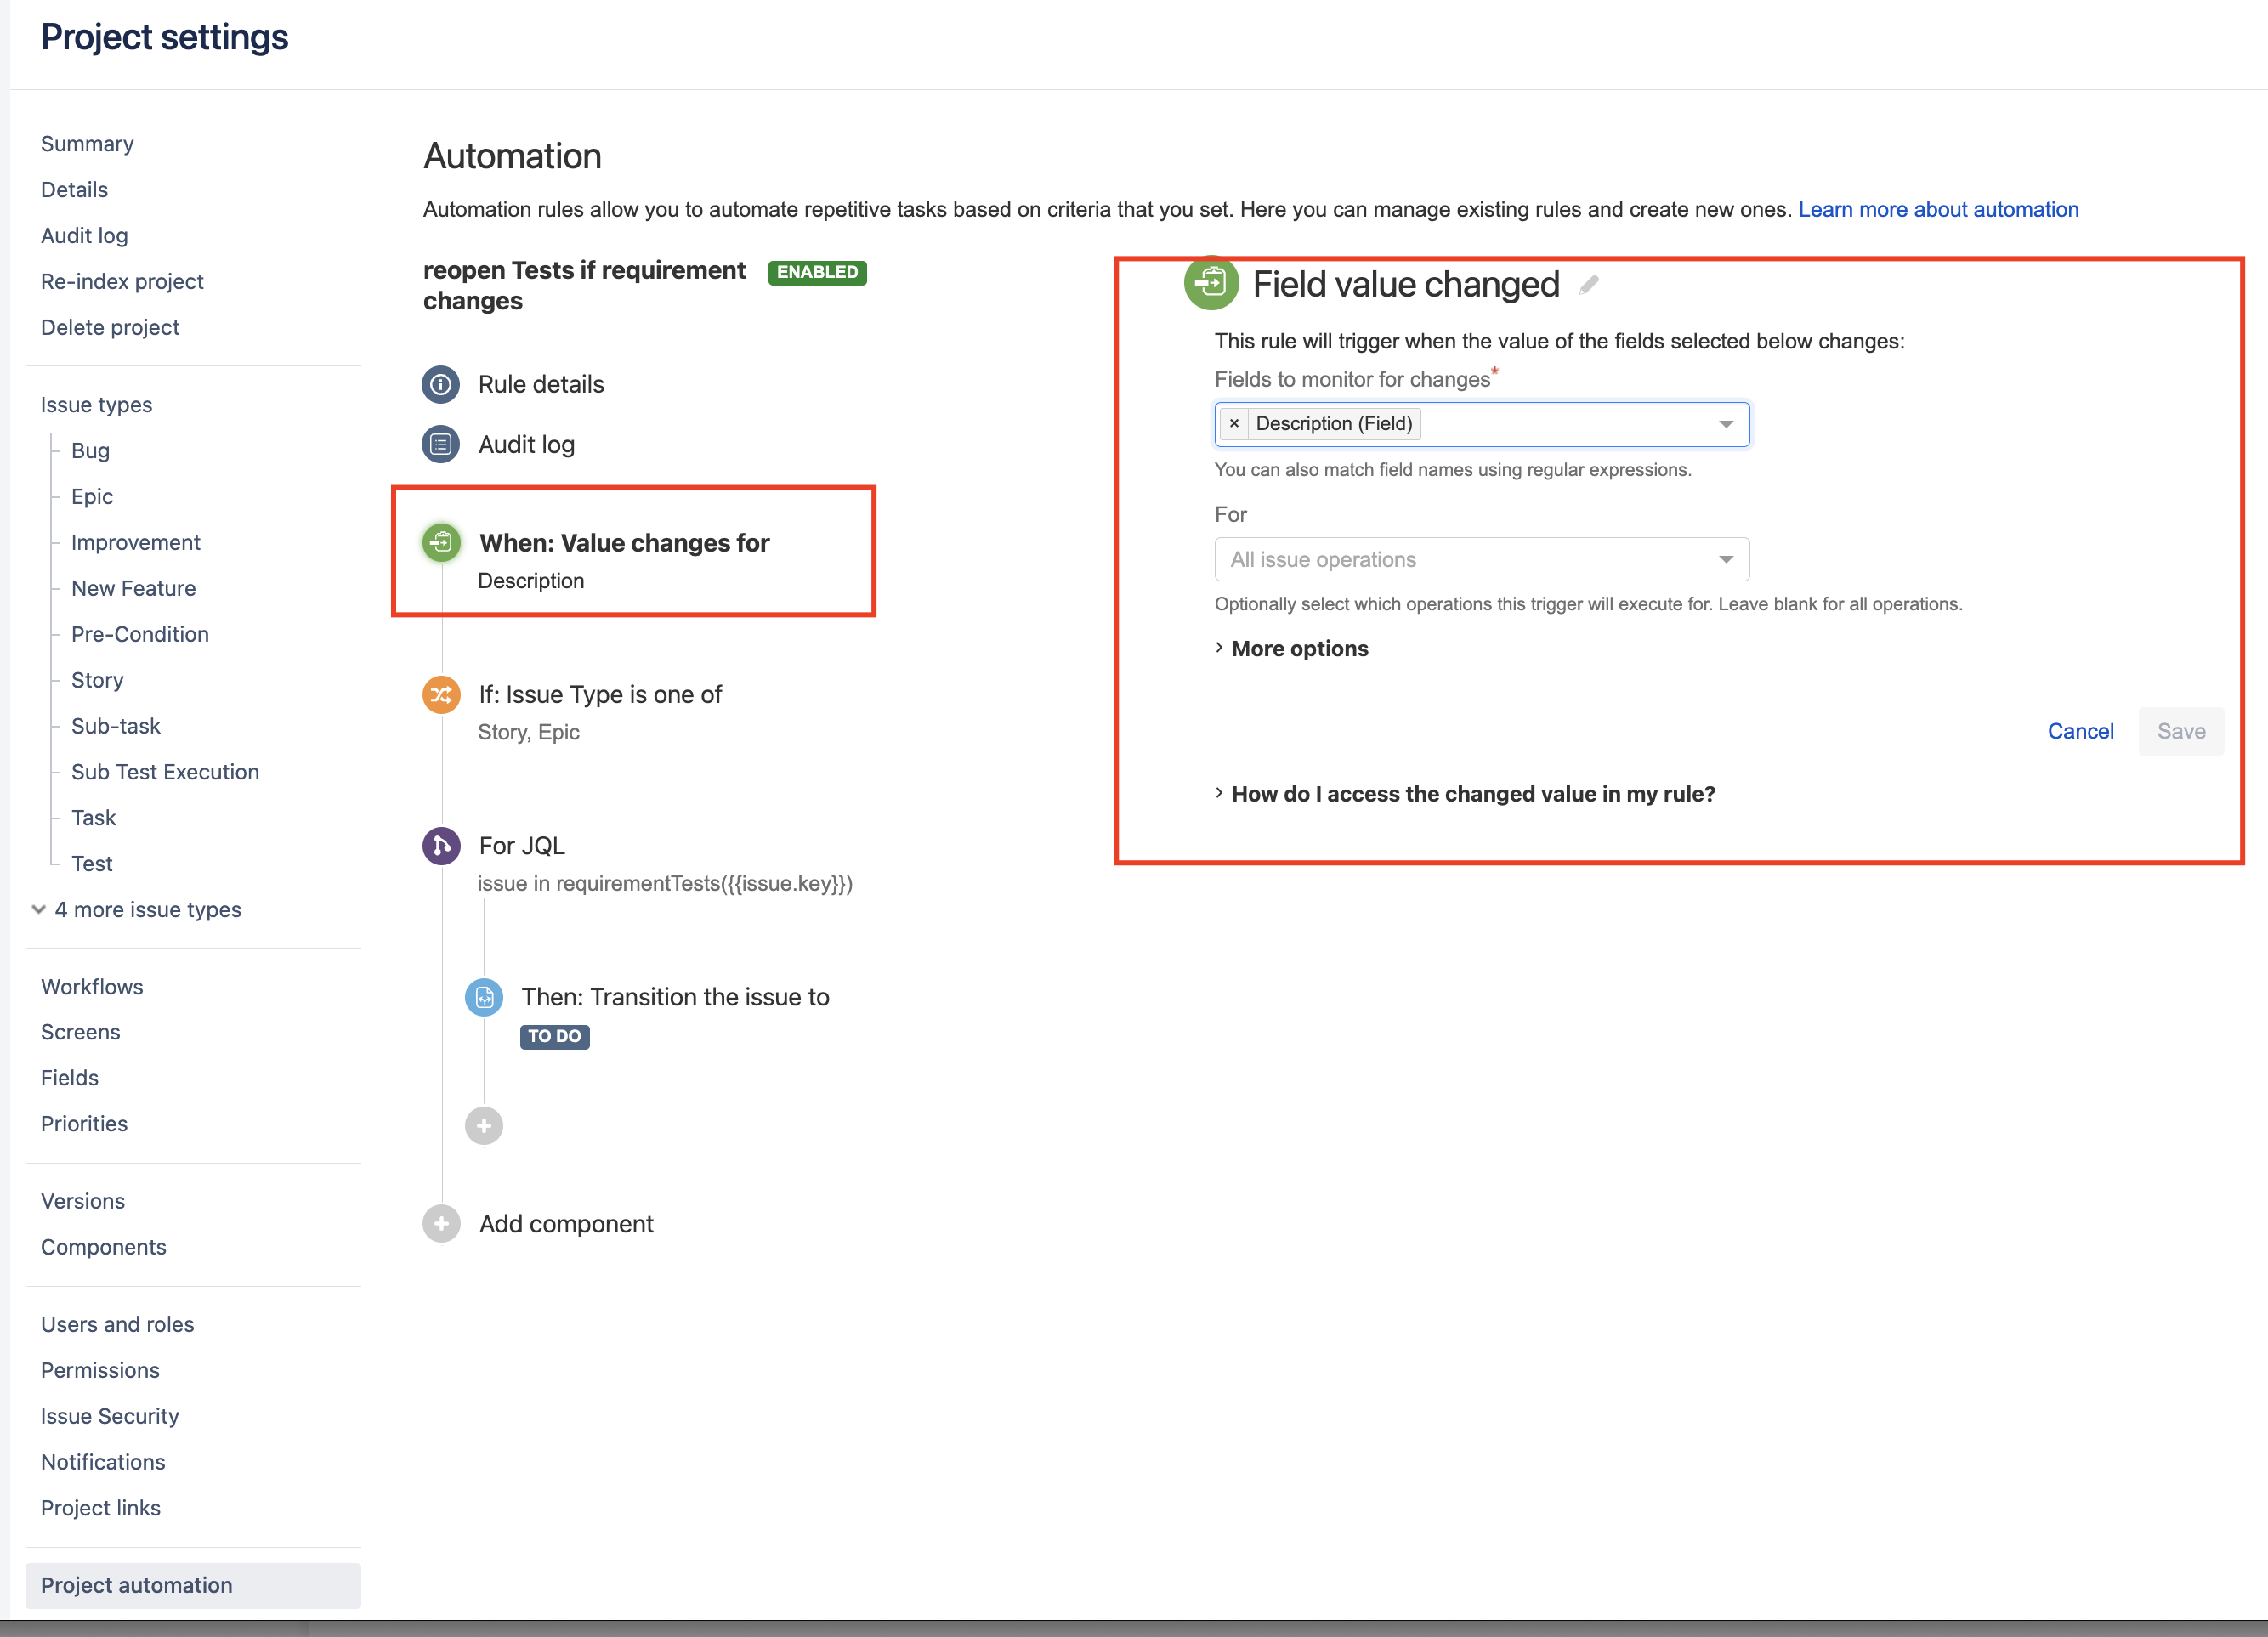Click the ENABLED status badge
The height and width of the screenshot is (1637, 2268).
tap(817, 273)
